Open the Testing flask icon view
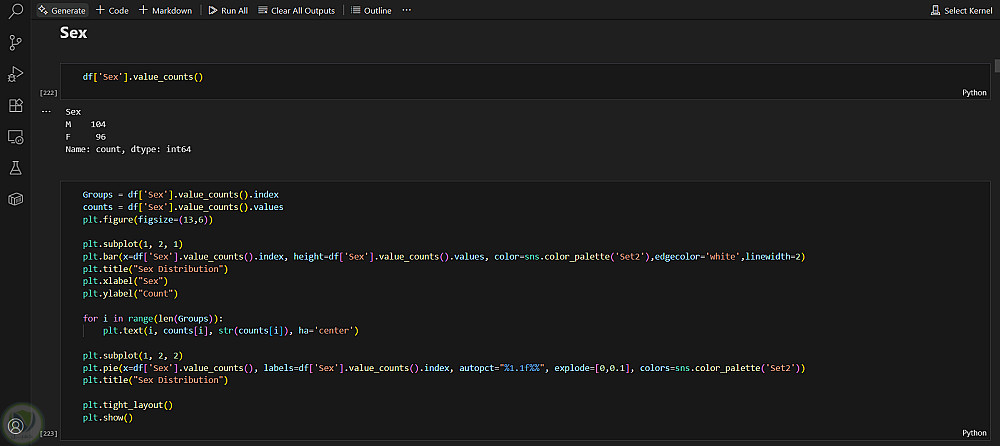This screenshot has width=1000, height=446. click(x=15, y=168)
